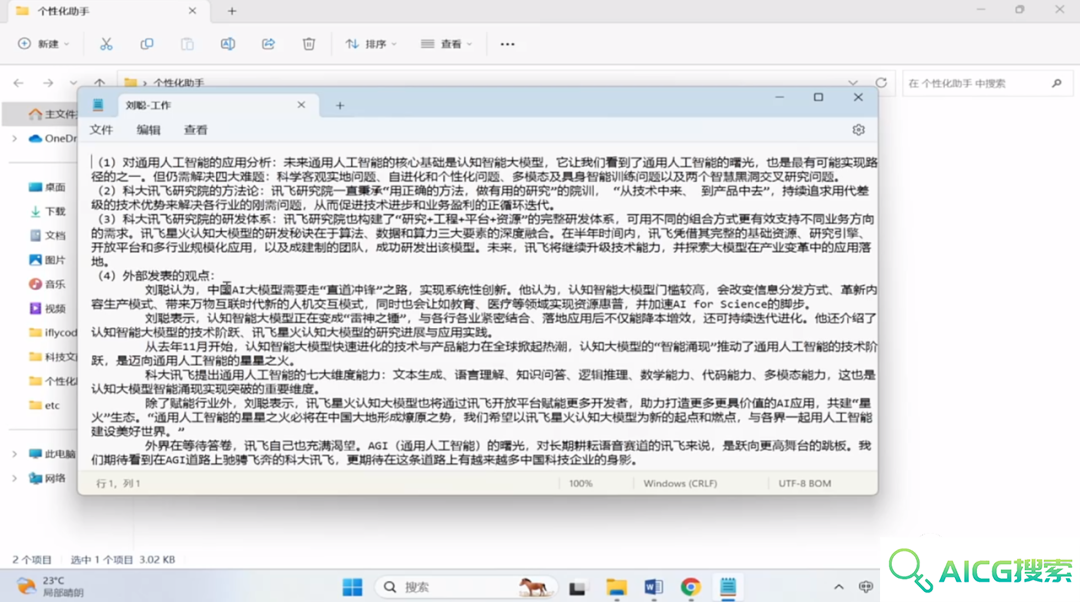Open Task View from the taskbar
This screenshot has height=602, width=1080.
[577, 588]
